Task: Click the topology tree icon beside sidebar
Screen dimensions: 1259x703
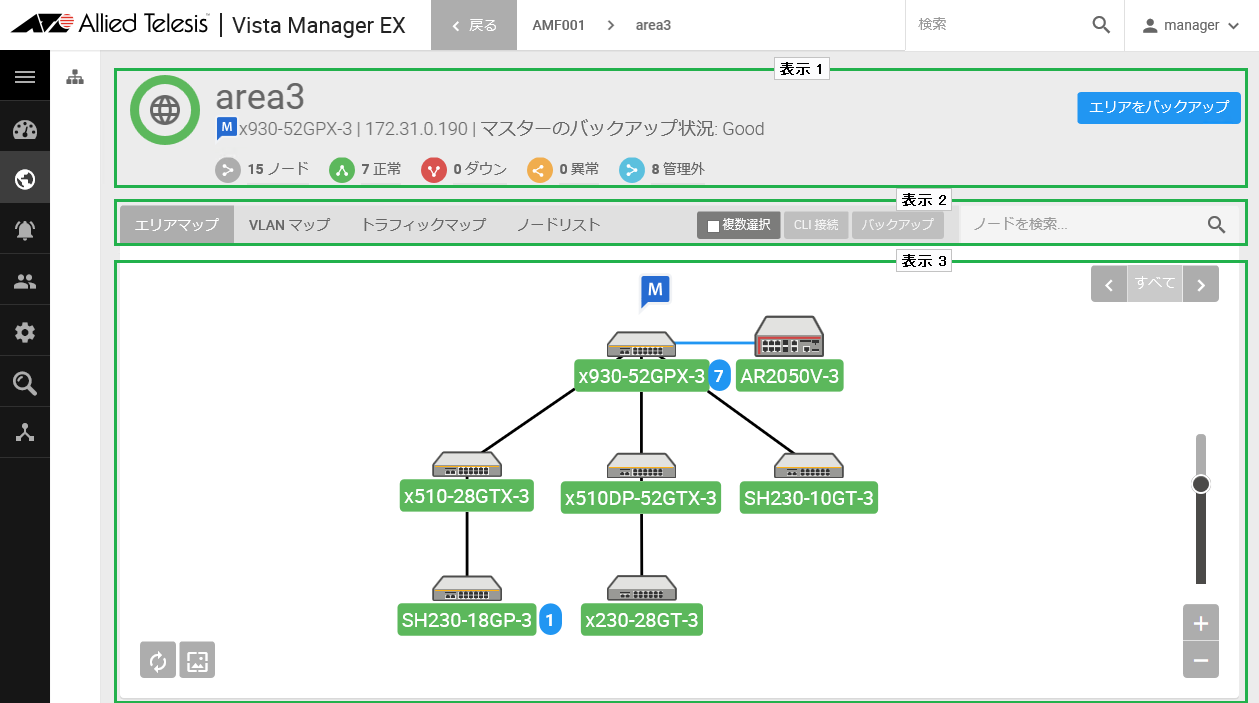Action: point(75,77)
